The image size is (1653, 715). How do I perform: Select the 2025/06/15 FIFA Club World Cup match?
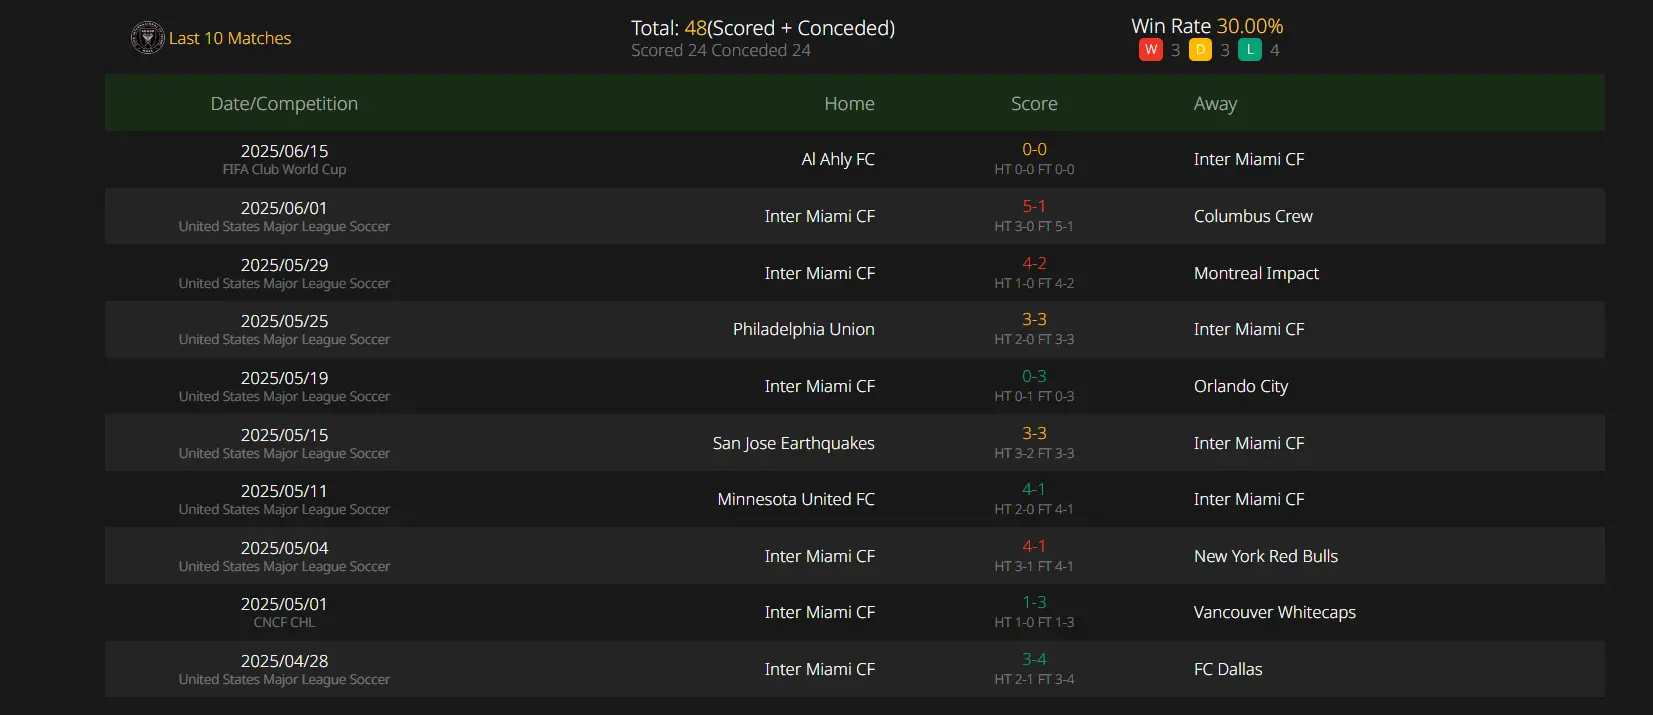(x=855, y=159)
